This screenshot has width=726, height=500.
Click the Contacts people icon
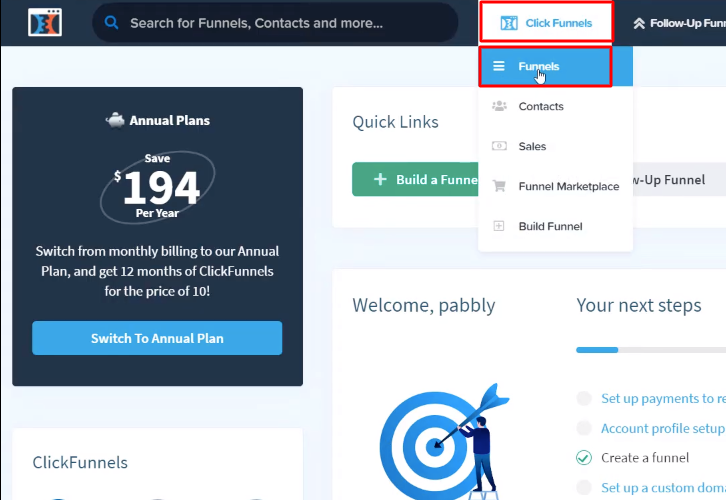click(499, 106)
